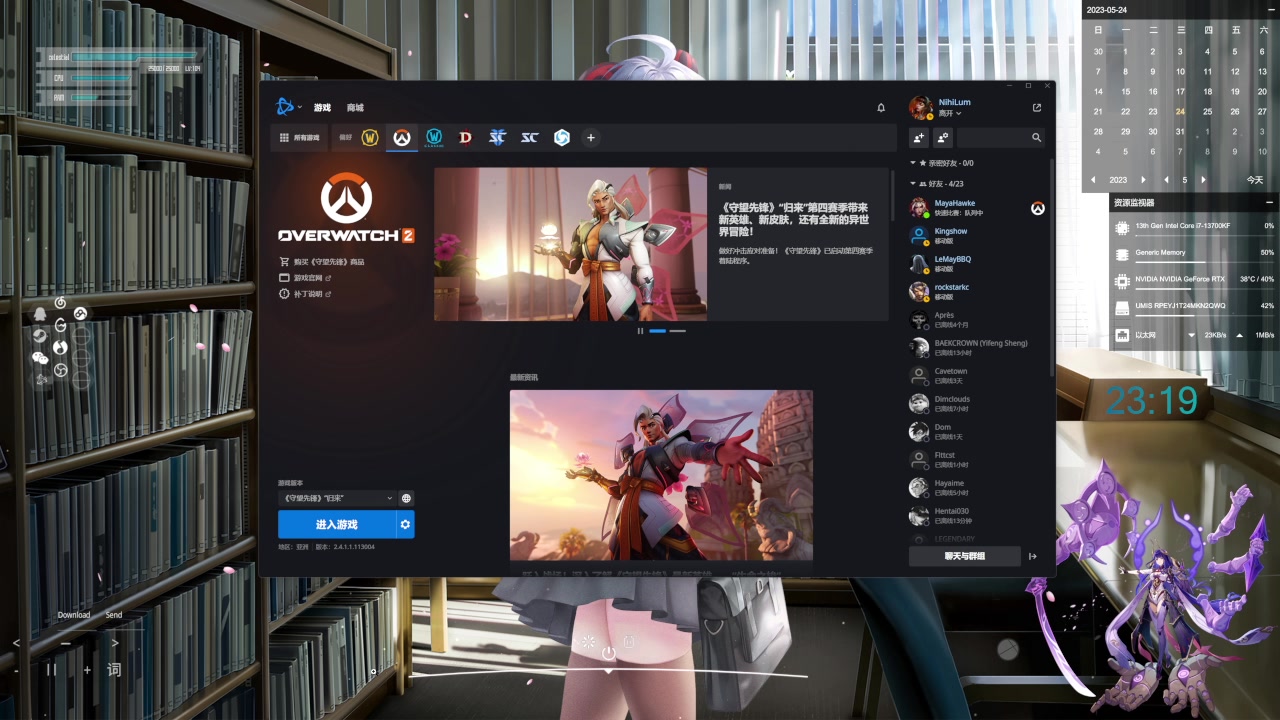Open the game version dropdown
The image size is (1280, 720).
coord(337,498)
